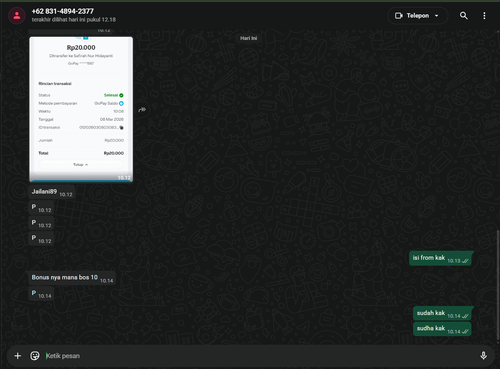Select the 'sudah kak' sent message
This screenshot has height=369, width=500.
[x=442, y=314]
